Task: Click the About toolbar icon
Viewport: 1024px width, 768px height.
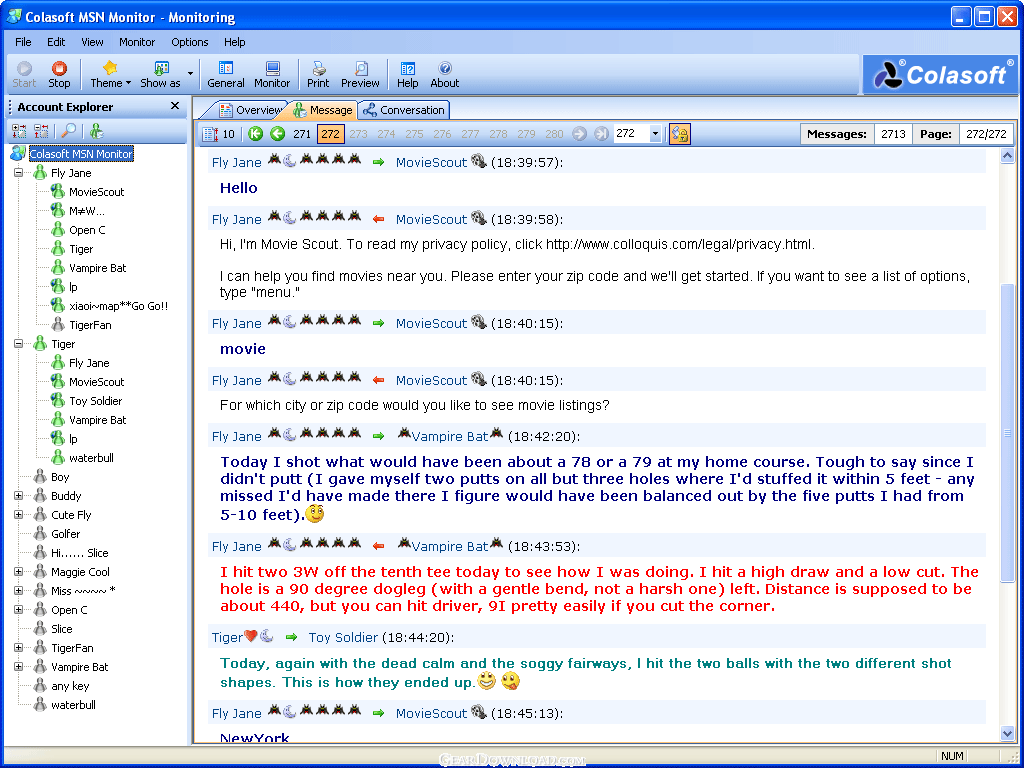Action: [445, 74]
